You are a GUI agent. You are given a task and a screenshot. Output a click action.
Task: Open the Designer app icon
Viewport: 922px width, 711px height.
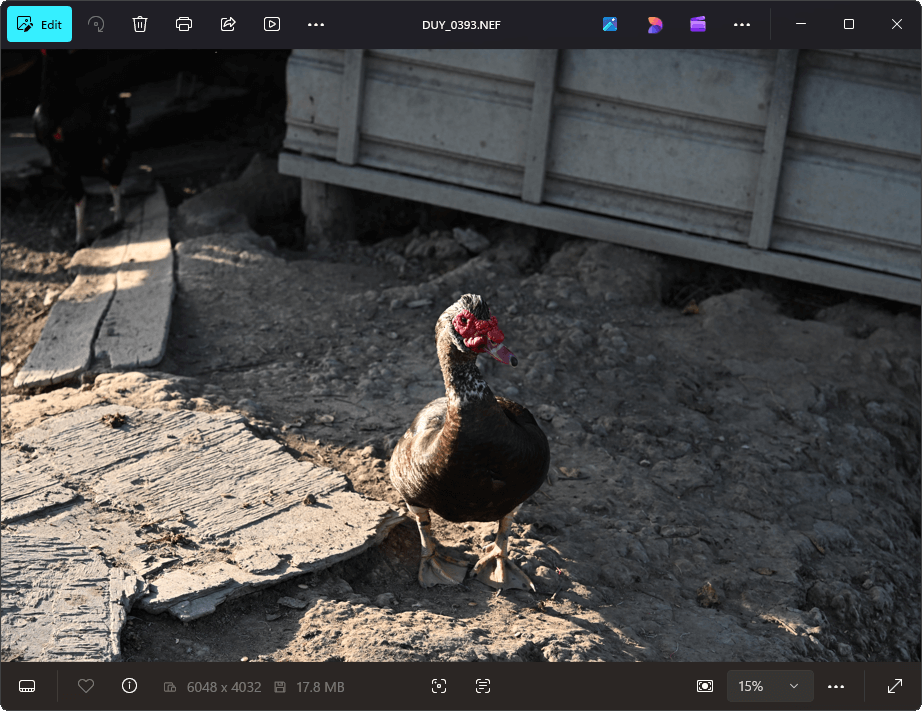(x=655, y=24)
